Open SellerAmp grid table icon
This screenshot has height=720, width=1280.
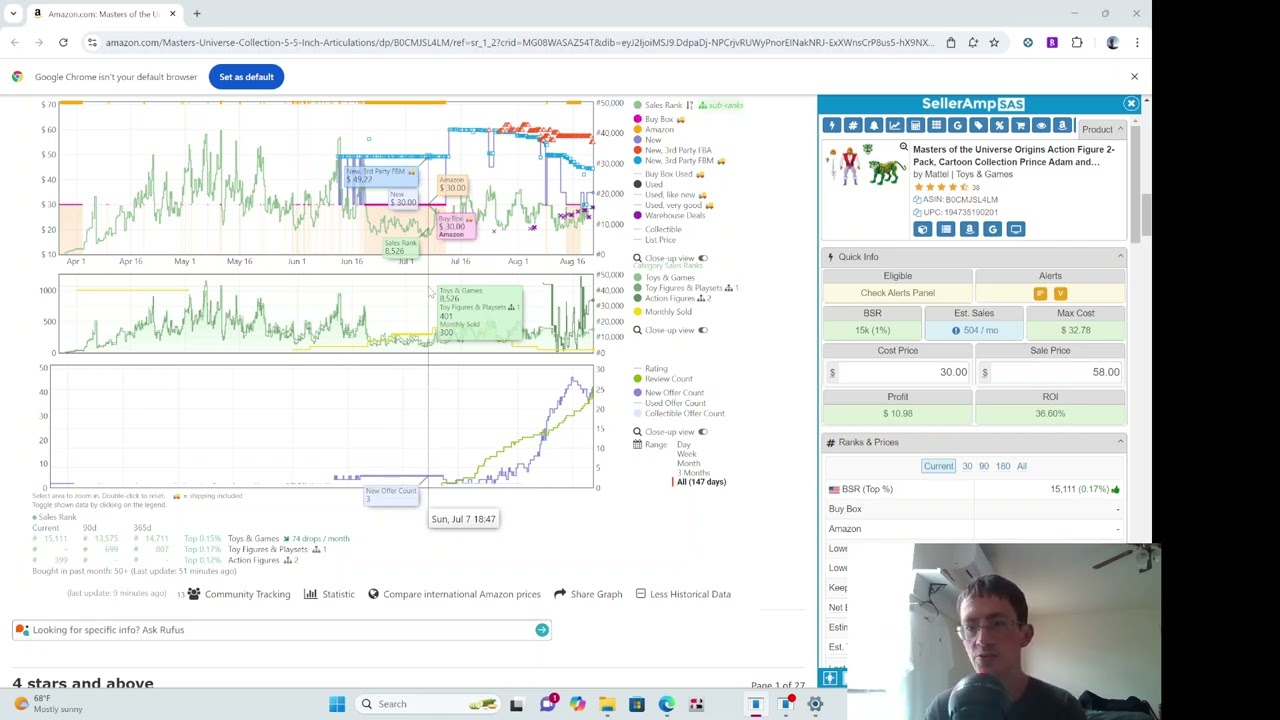[936, 125]
